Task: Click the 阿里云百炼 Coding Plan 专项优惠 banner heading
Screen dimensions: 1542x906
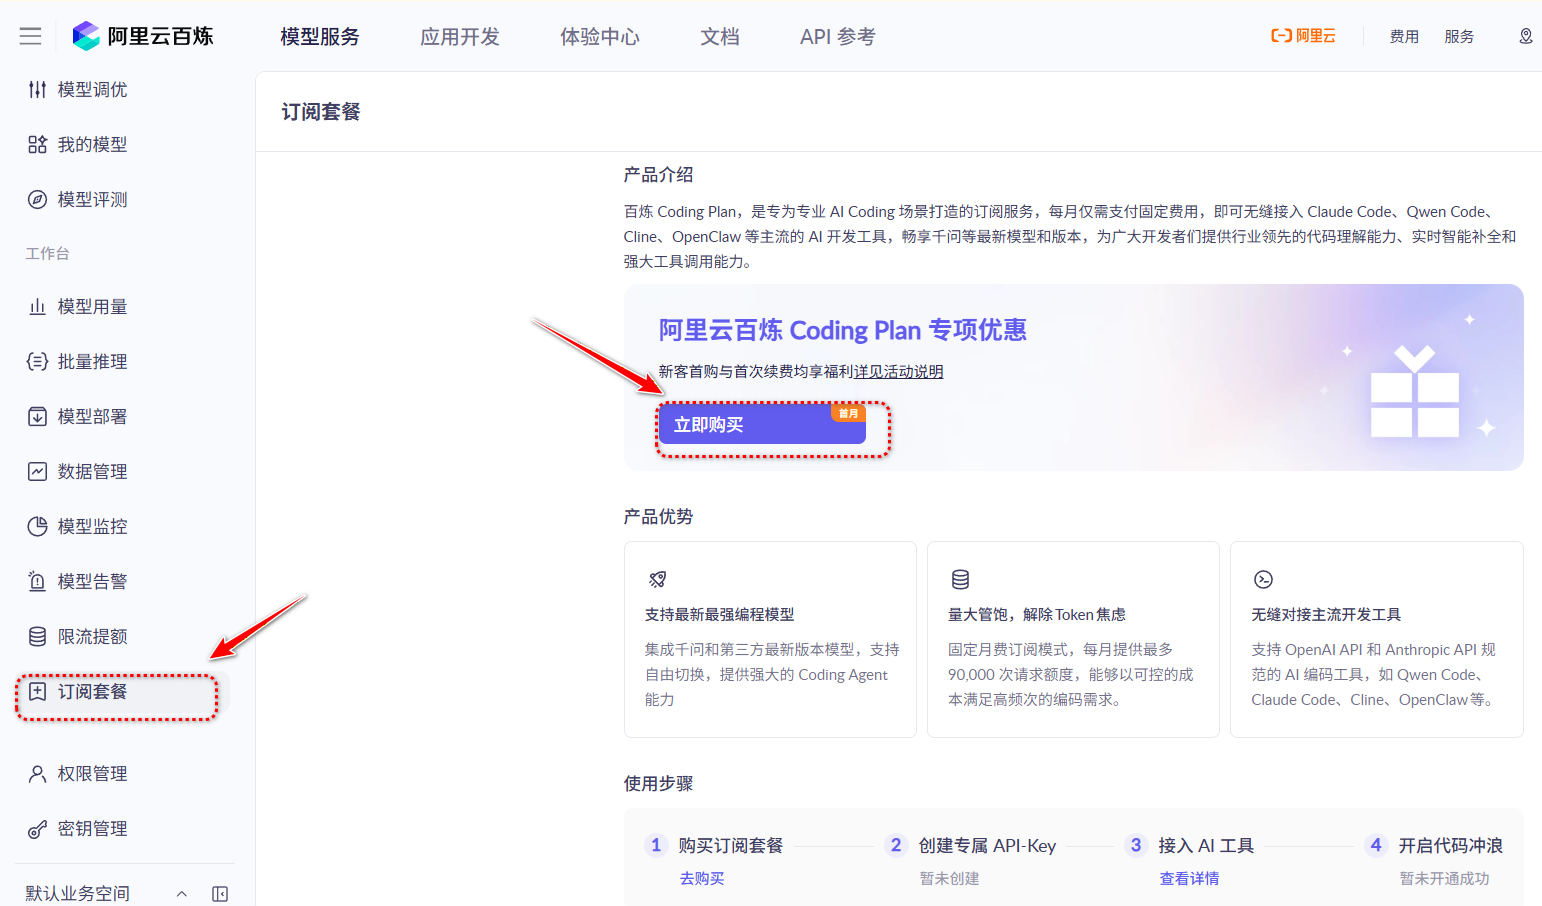Action: tap(842, 330)
